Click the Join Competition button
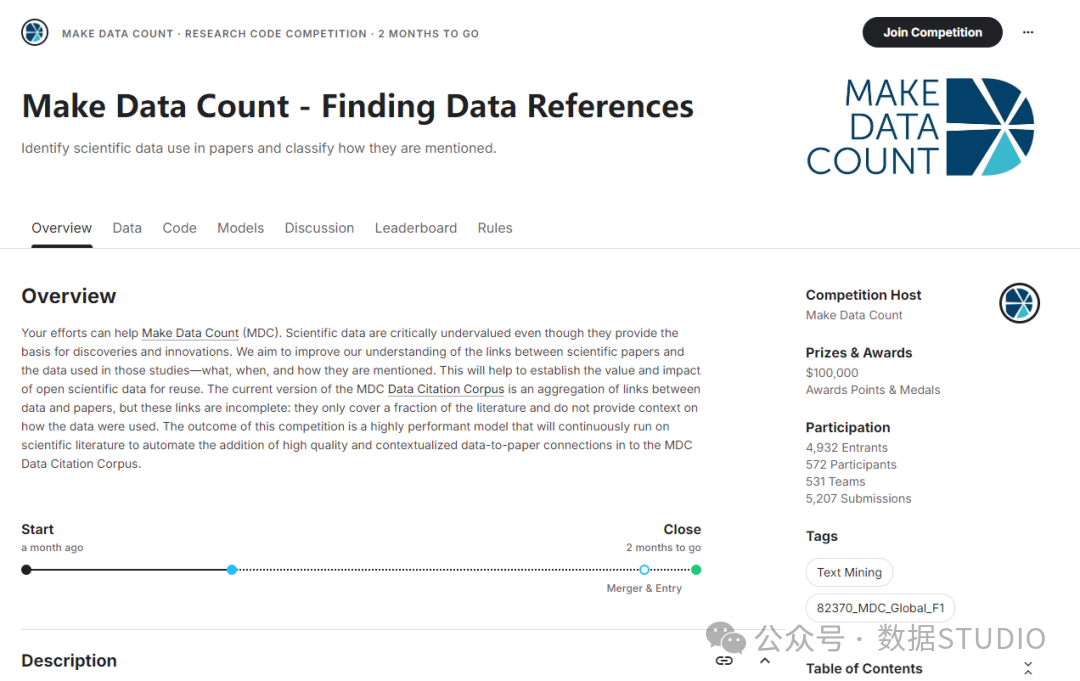 pos(933,32)
